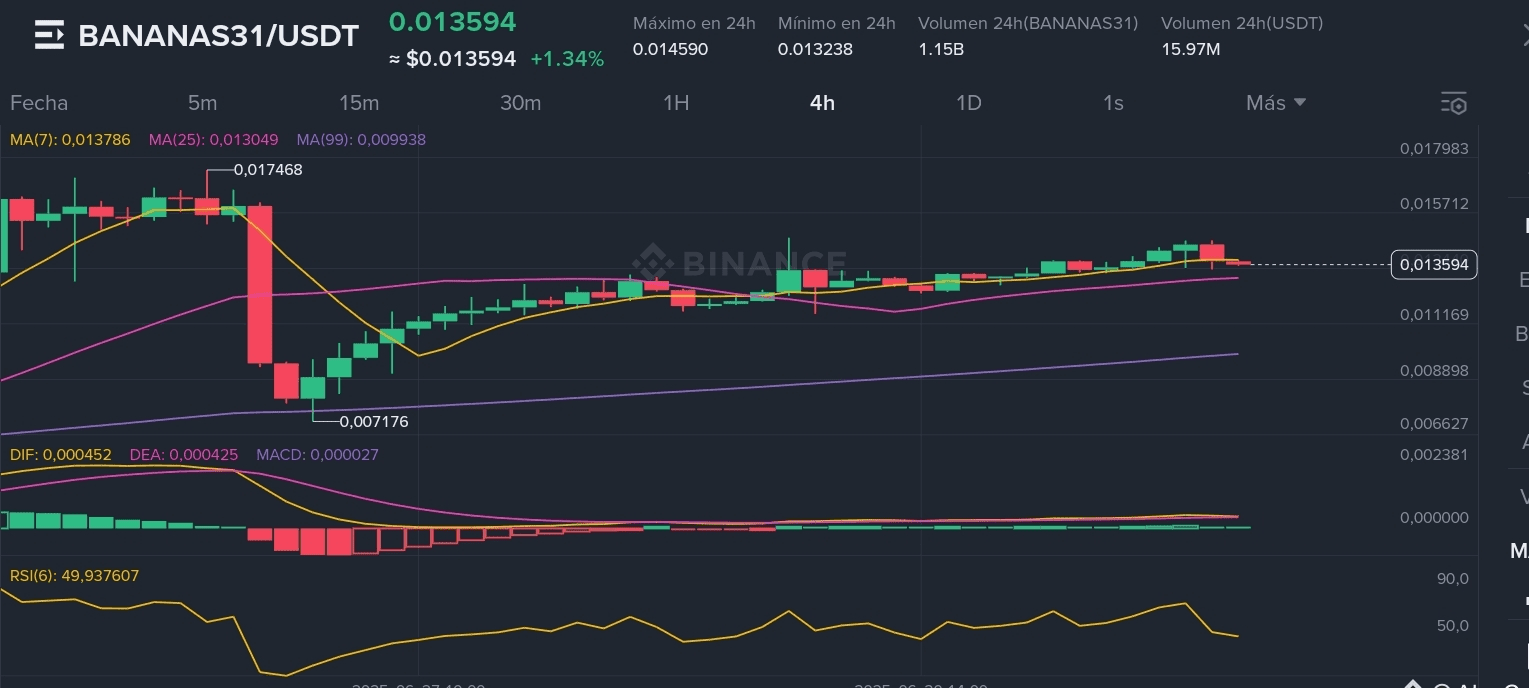Image resolution: width=1529 pixels, height=688 pixels.
Task: Select the 4h interval tab
Action: point(822,103)
